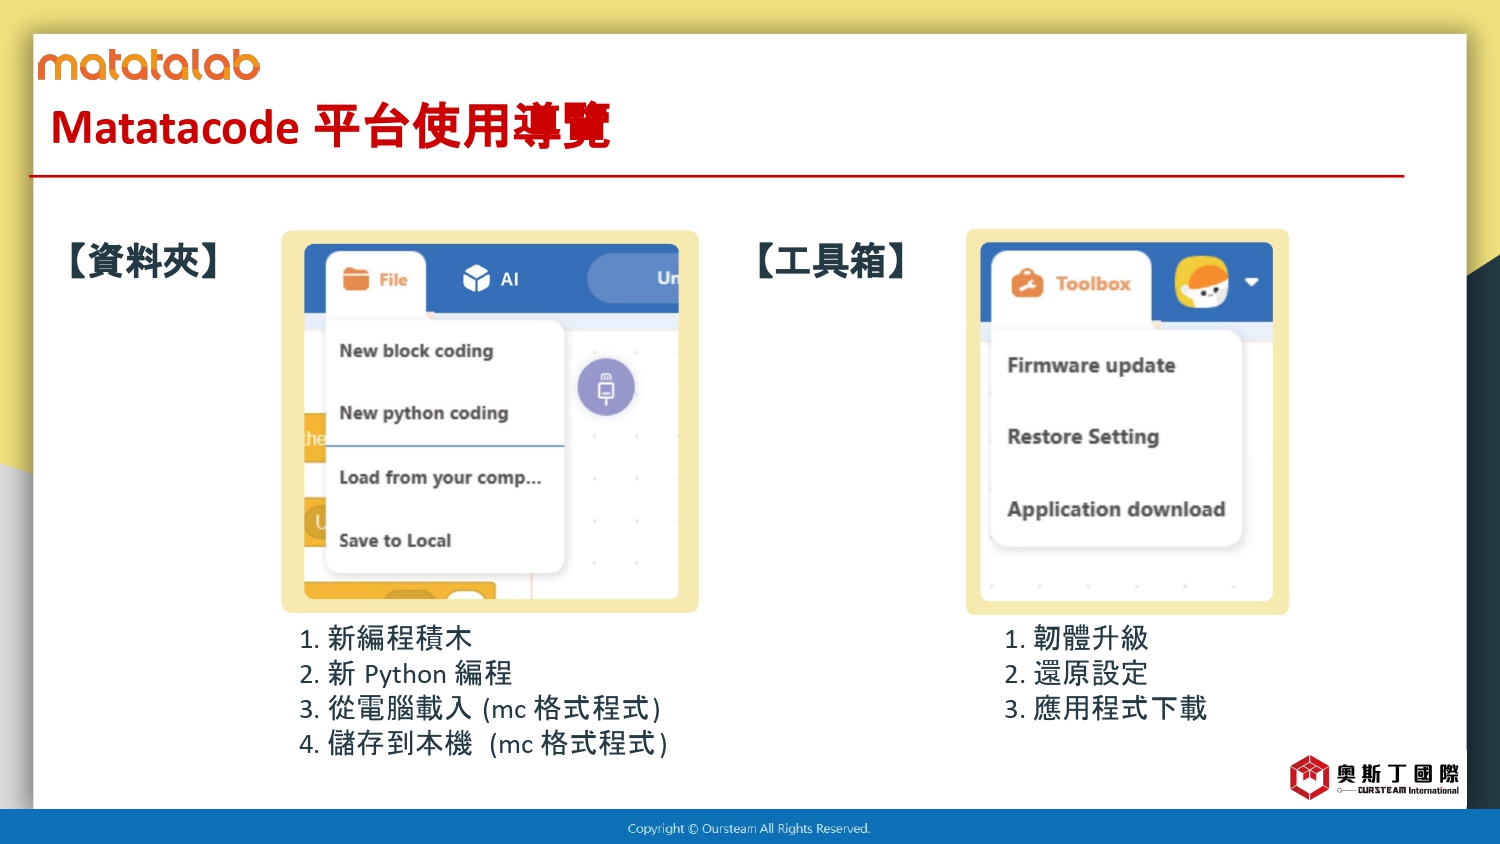Click the Copyright © Oursteam footer text
1500x844 pixels.
[749, 828]
